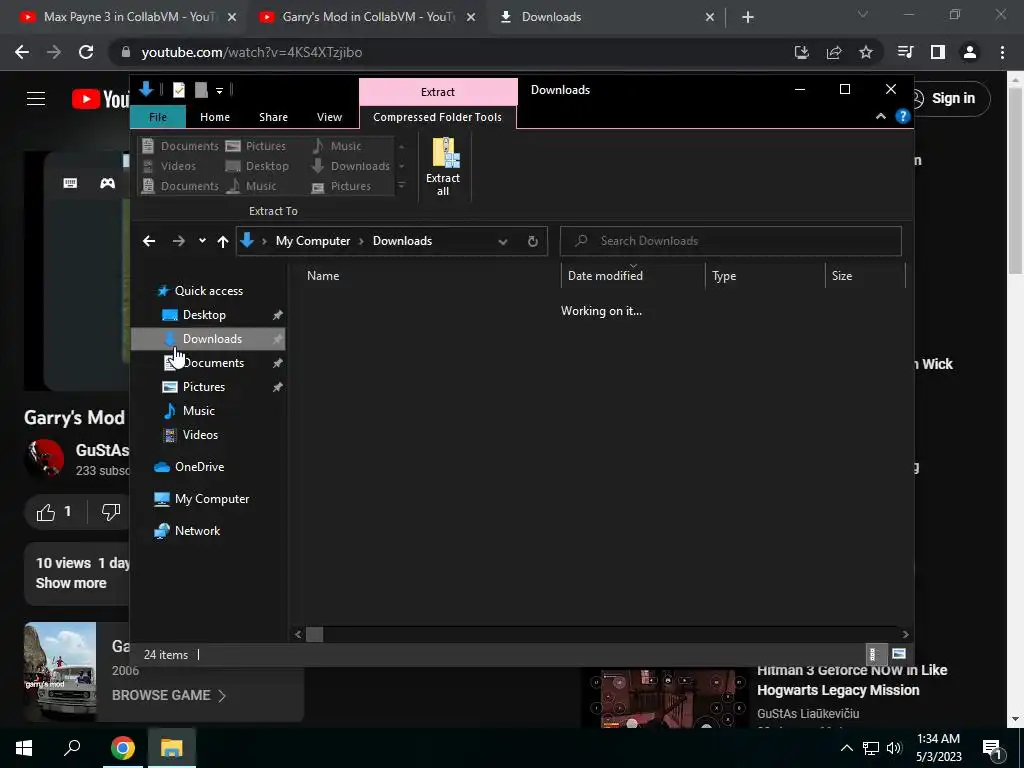Open the File menu in Explorer
Screen dimensions: 1024x768
pyautogui.click(x=158, y=117)
